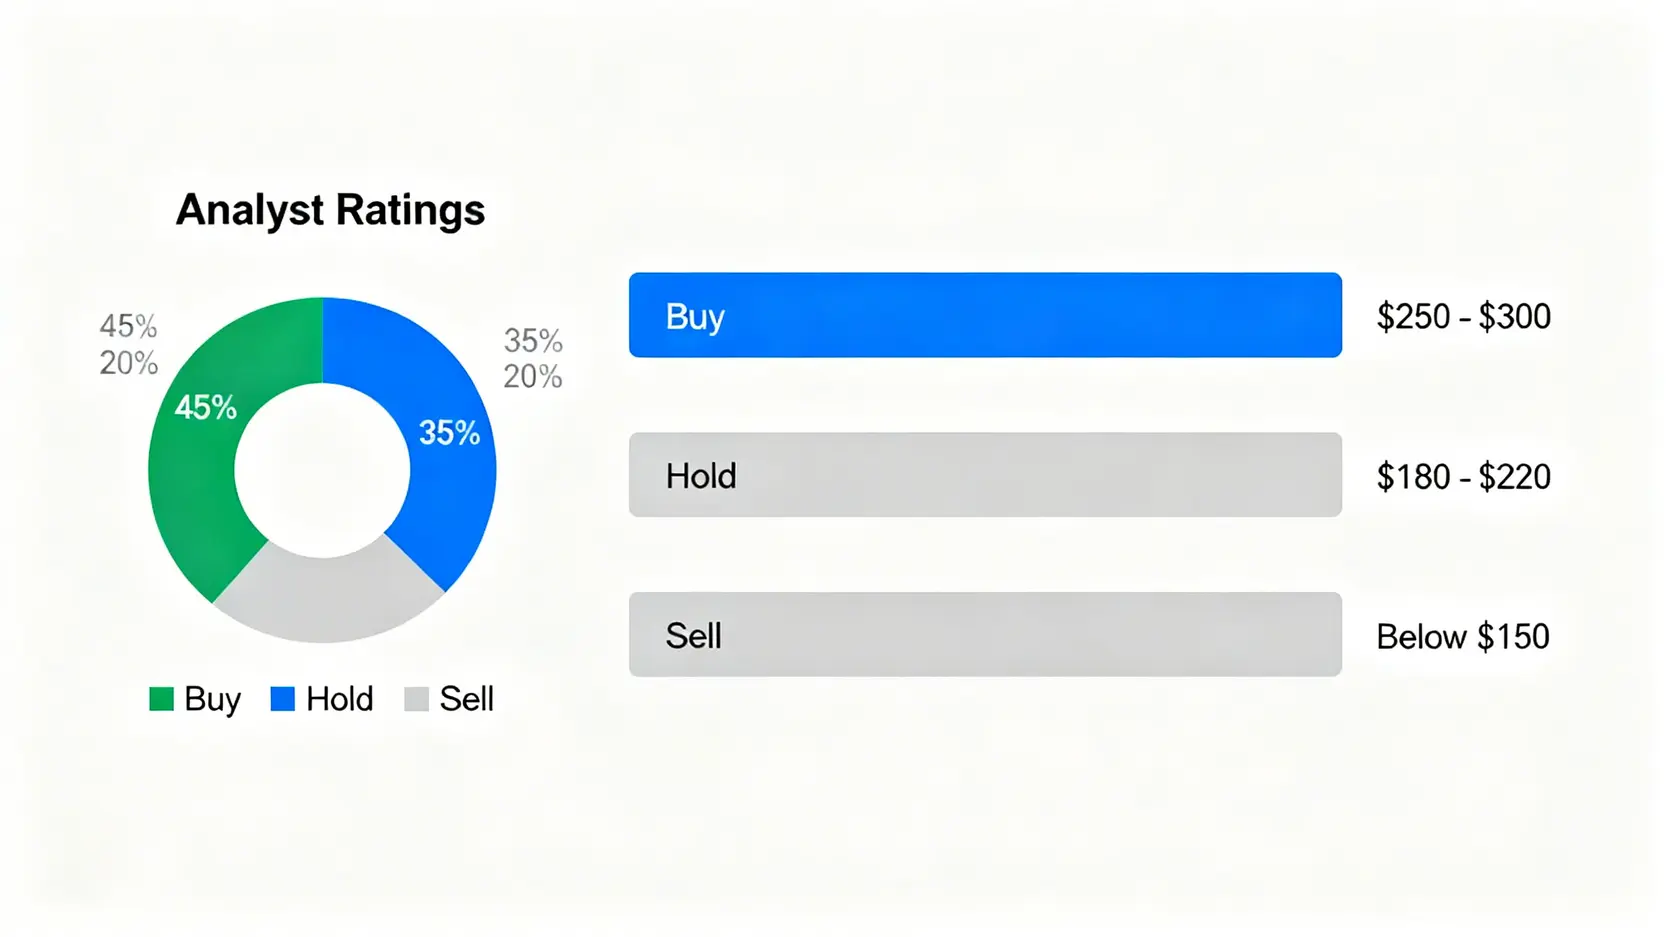
Task: Click the $250 - $300 price range
Action: tap(1463, 317)
